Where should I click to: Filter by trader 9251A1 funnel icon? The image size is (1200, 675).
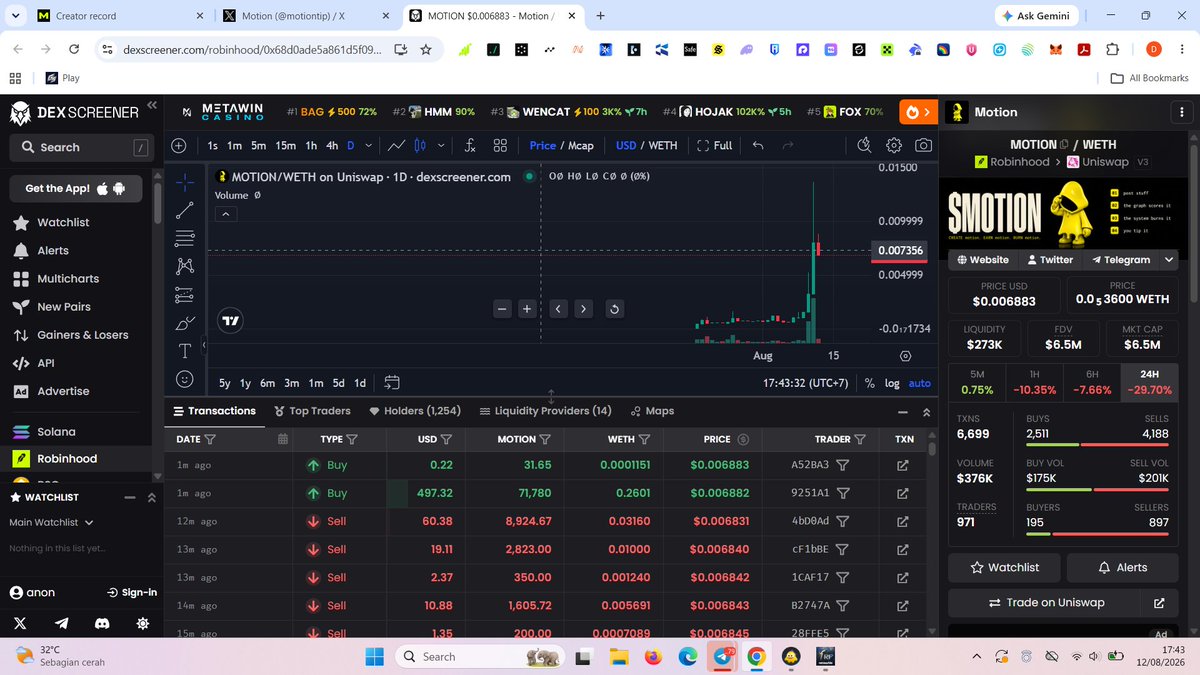[x=843, y=493]
